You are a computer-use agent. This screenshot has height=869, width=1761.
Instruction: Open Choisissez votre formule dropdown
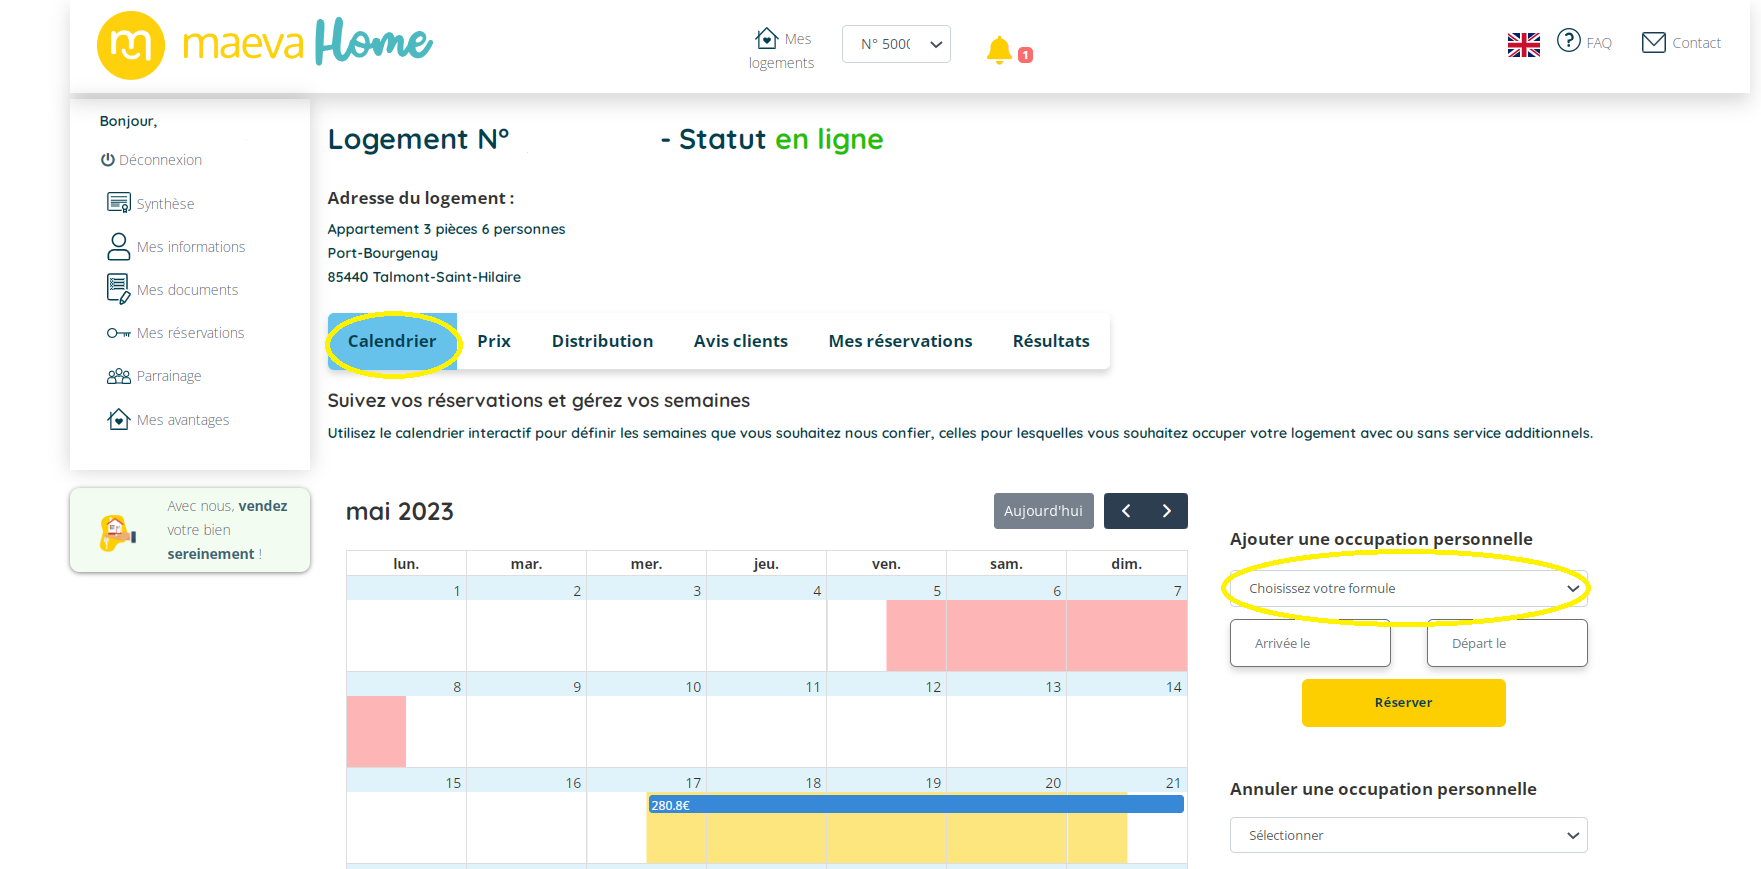1408,588
